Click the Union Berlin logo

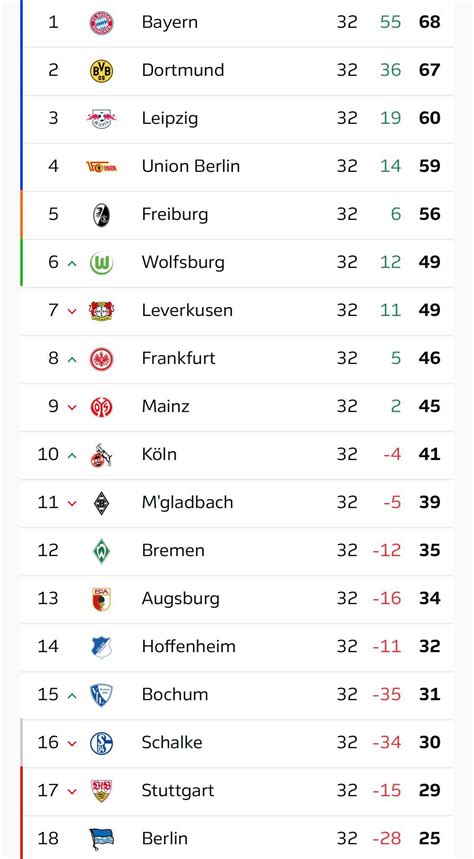coord(101,167)
